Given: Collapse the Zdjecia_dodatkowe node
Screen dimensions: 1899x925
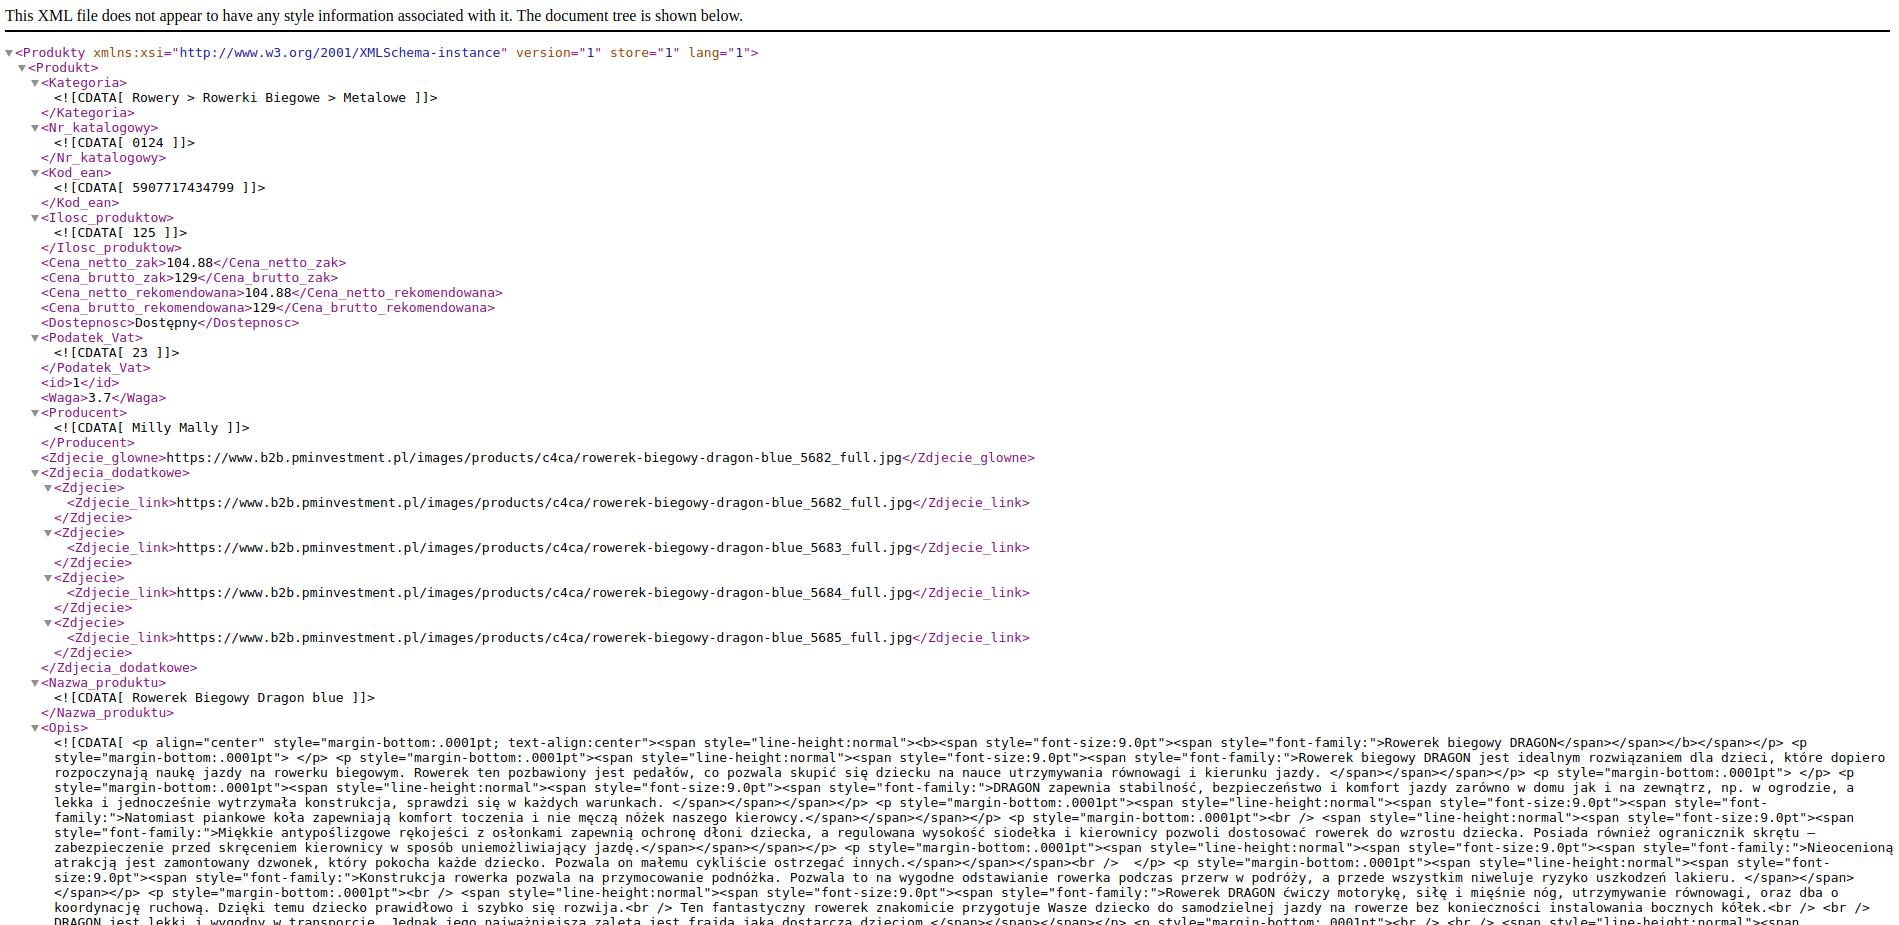Looking at the screenshot, I should tap(35, 473).
